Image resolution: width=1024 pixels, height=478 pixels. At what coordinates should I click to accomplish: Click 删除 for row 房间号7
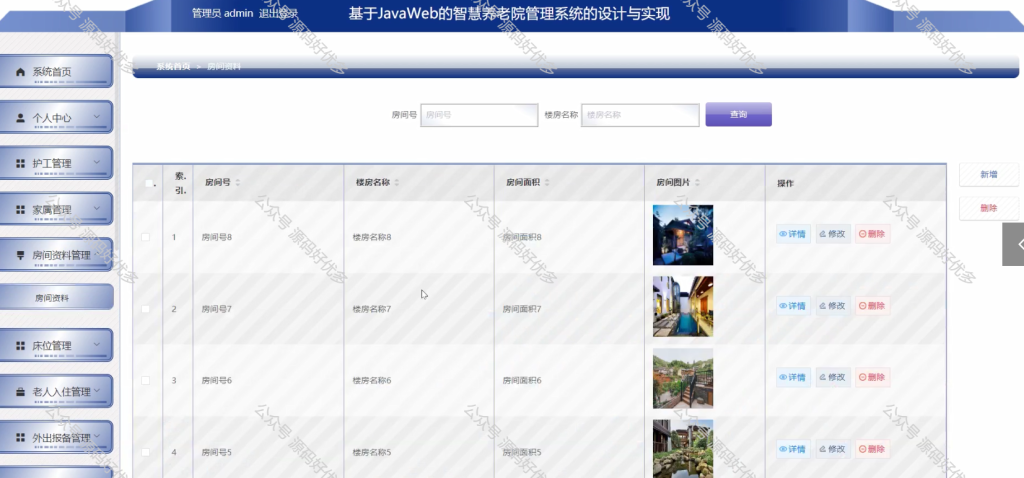(x=872, y=306)
